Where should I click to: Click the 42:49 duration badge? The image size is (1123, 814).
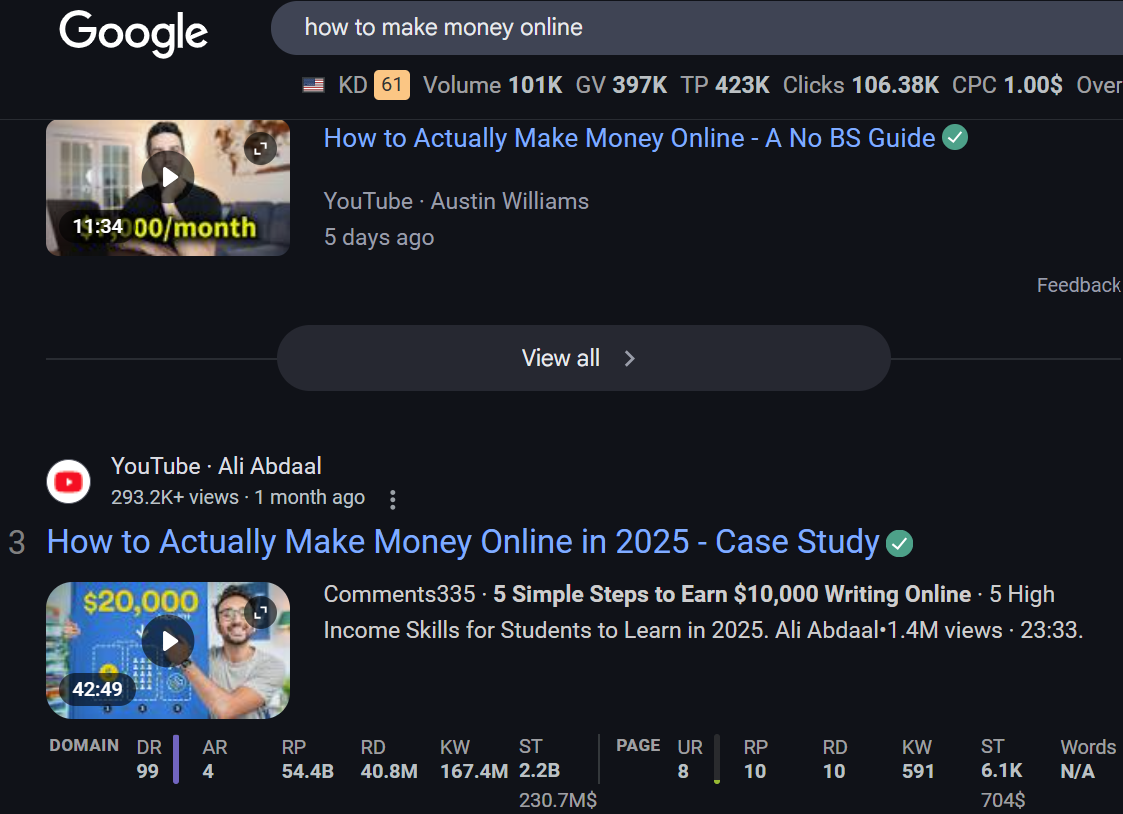97,689
